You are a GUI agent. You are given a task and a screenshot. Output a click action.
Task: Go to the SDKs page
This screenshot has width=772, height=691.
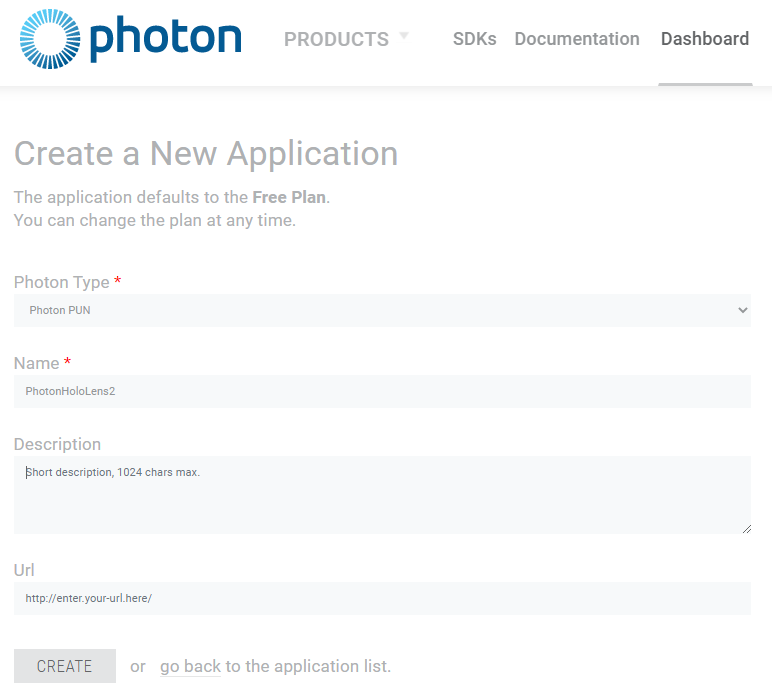(x=474, y=39)
